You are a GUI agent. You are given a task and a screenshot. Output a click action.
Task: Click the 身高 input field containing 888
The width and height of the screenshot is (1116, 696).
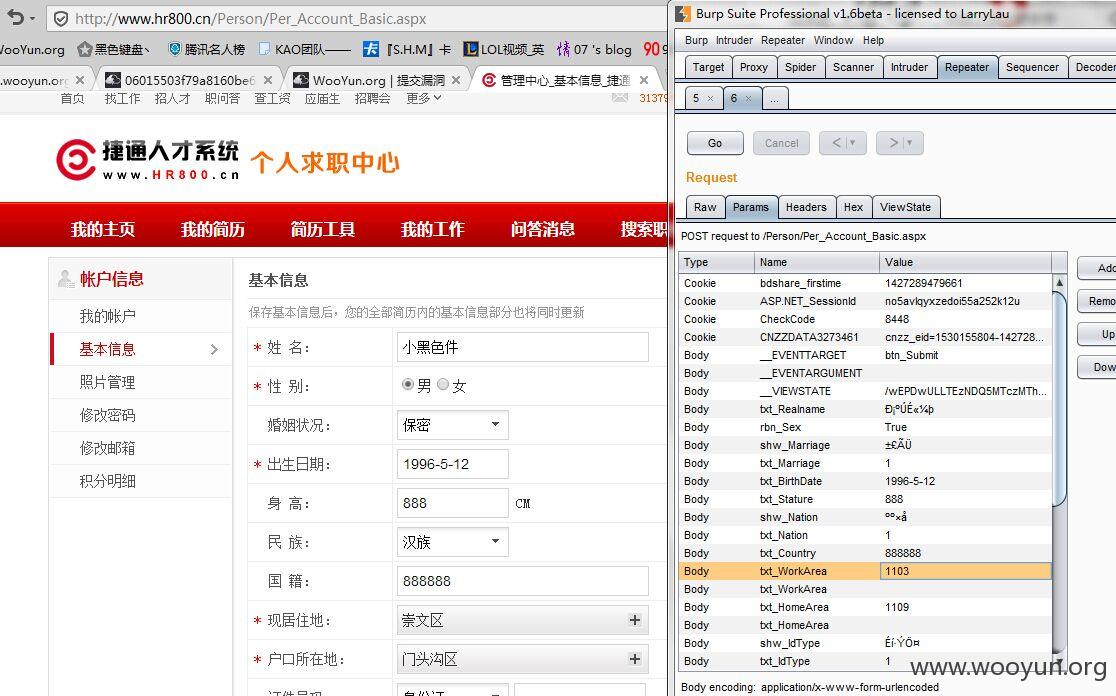pos(452,503)
